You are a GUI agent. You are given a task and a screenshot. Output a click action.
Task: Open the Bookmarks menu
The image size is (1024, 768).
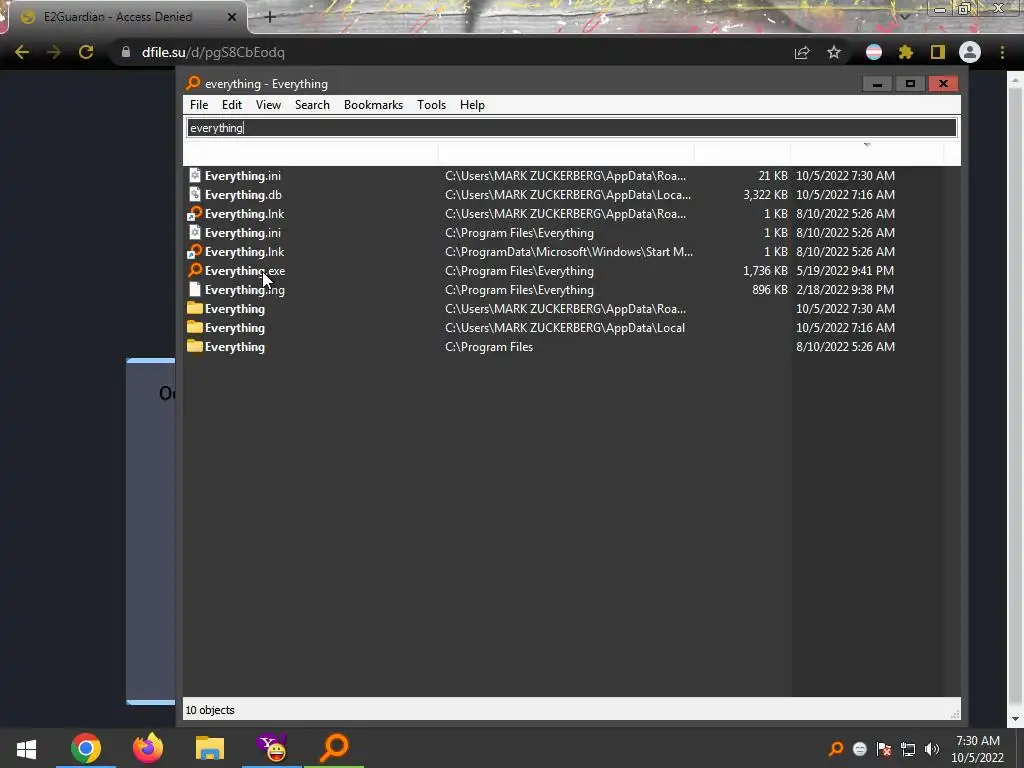373,105
